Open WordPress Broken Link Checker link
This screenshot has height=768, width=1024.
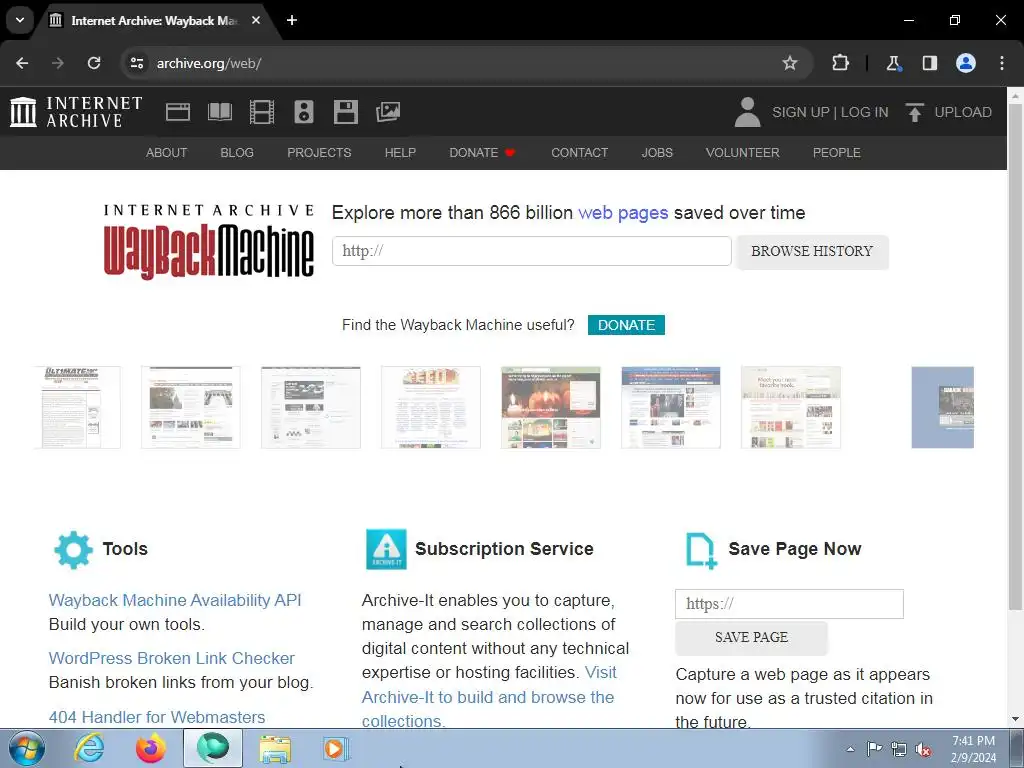(x=172, y=658)
